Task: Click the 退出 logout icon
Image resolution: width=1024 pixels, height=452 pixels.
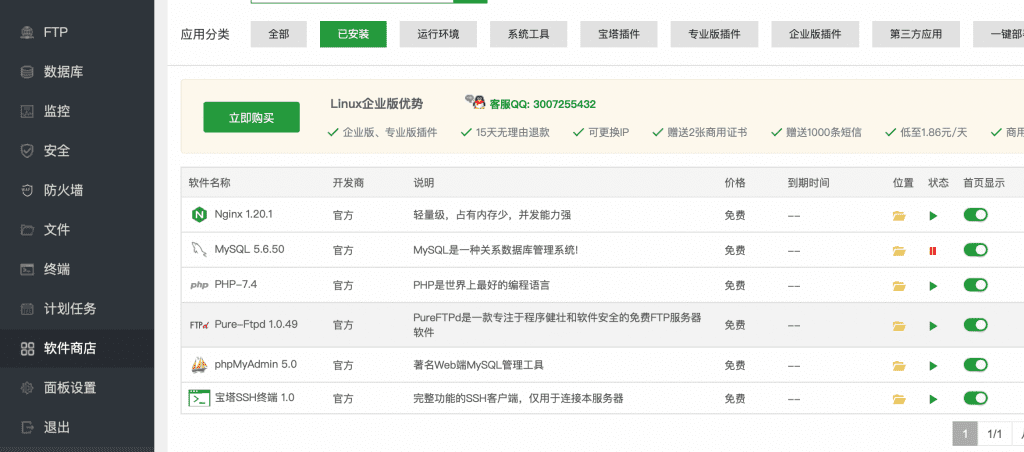Action: pyautogui.click(x=27, y=427)
